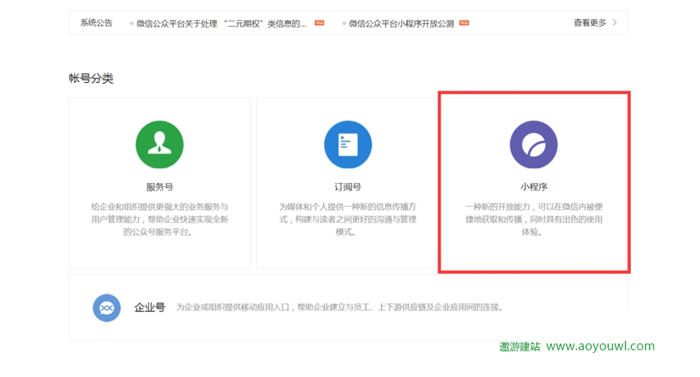
Task: Click the 帐号分类 heading
Action: pyautogui.click(x=91, y=78)
